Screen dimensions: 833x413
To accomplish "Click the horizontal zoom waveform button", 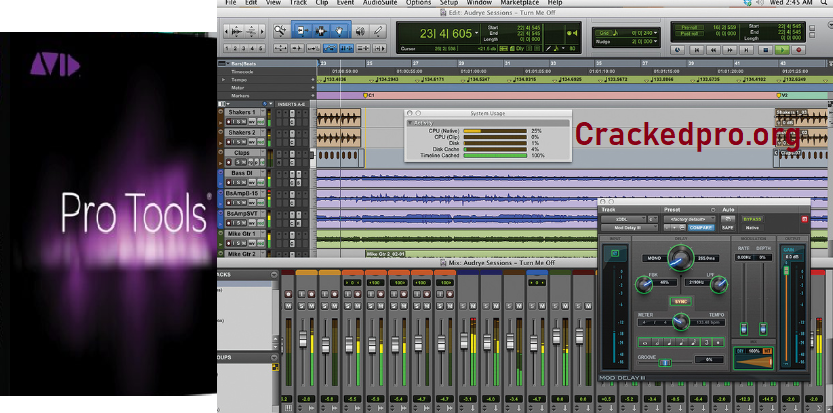I will (237, 31).
